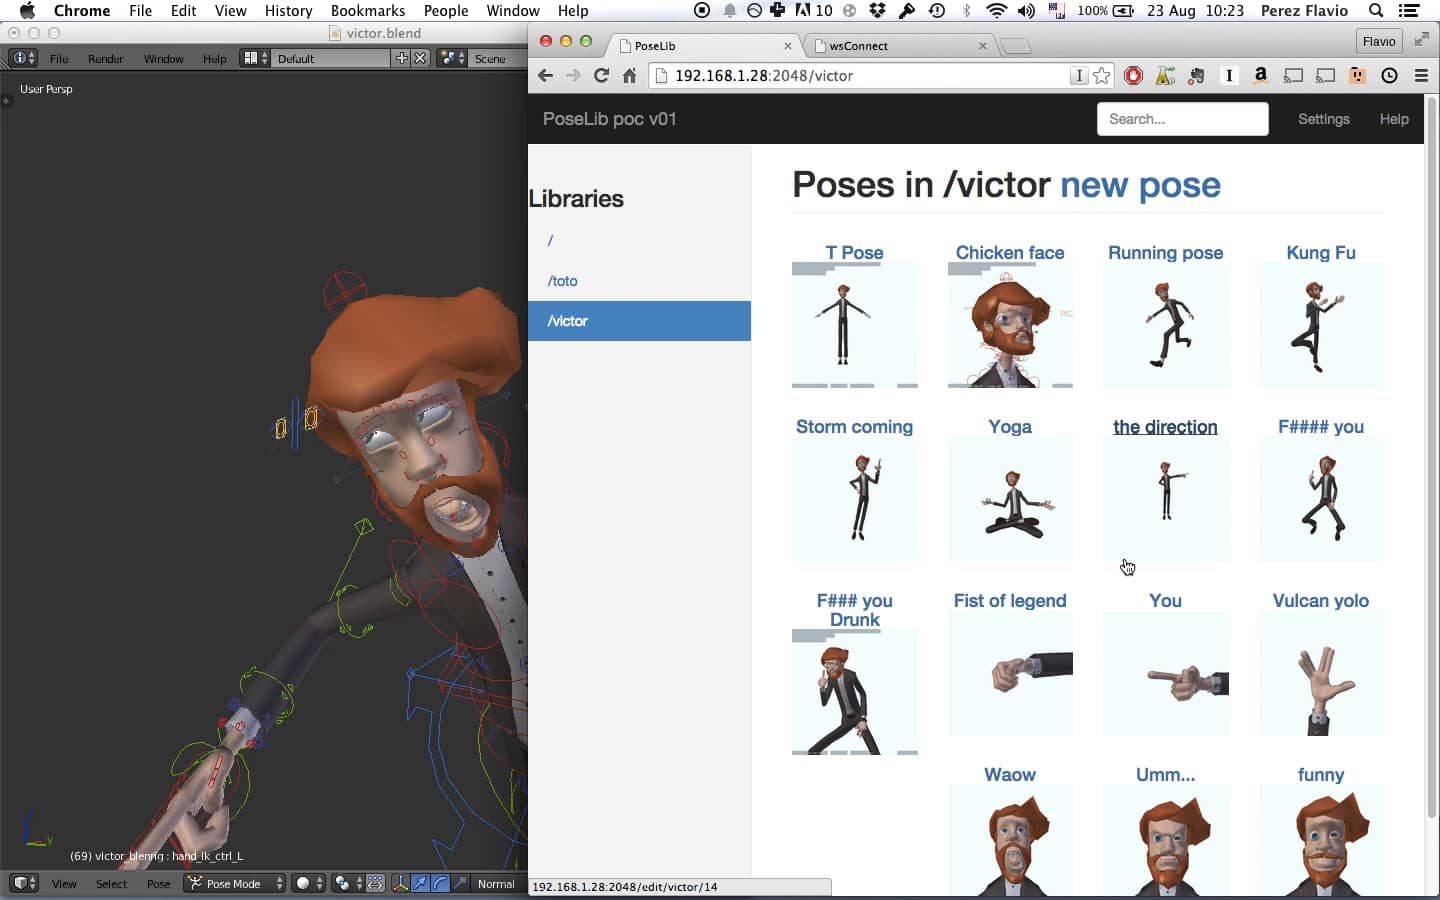1440x900 pixels.
Task: Click the 3D manipulator axis icon in Blender
Action: [x=400, y=883]
